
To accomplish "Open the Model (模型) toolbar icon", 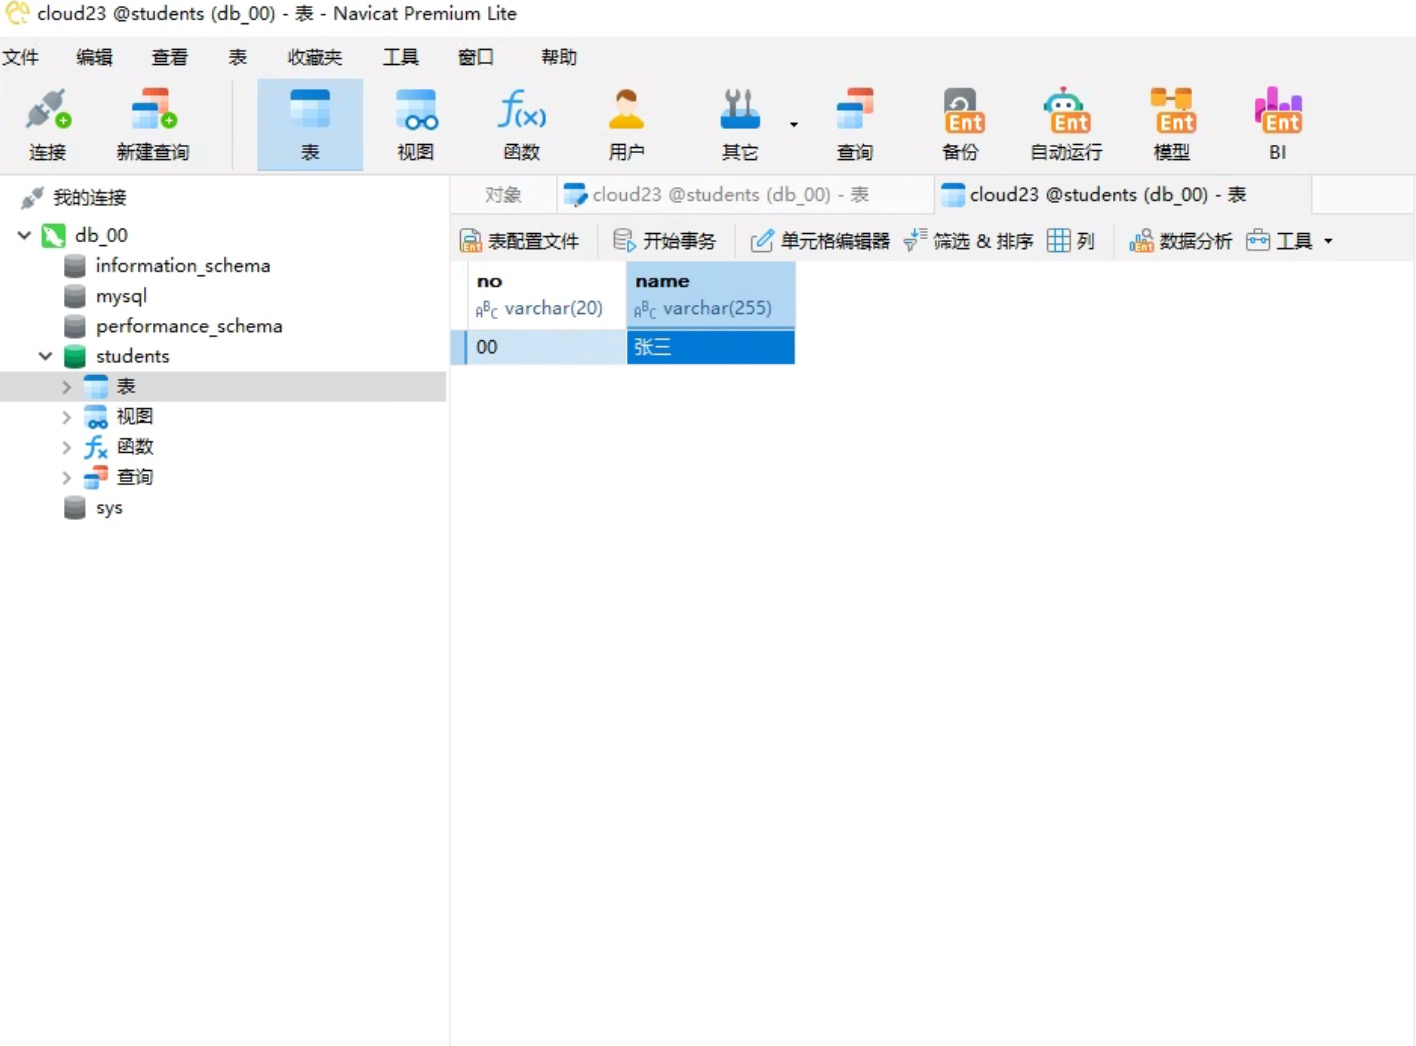I will pyautogui.click(x=1171, y=124).
